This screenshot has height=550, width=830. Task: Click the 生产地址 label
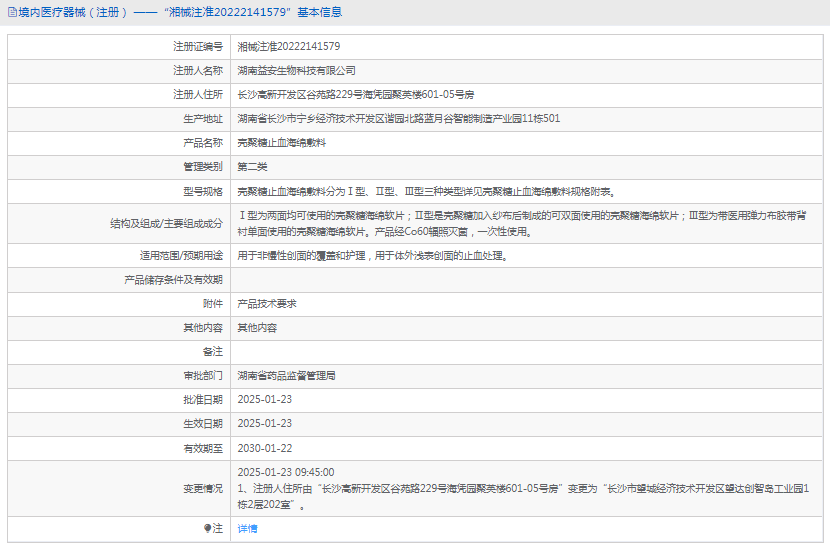(203, 119)
